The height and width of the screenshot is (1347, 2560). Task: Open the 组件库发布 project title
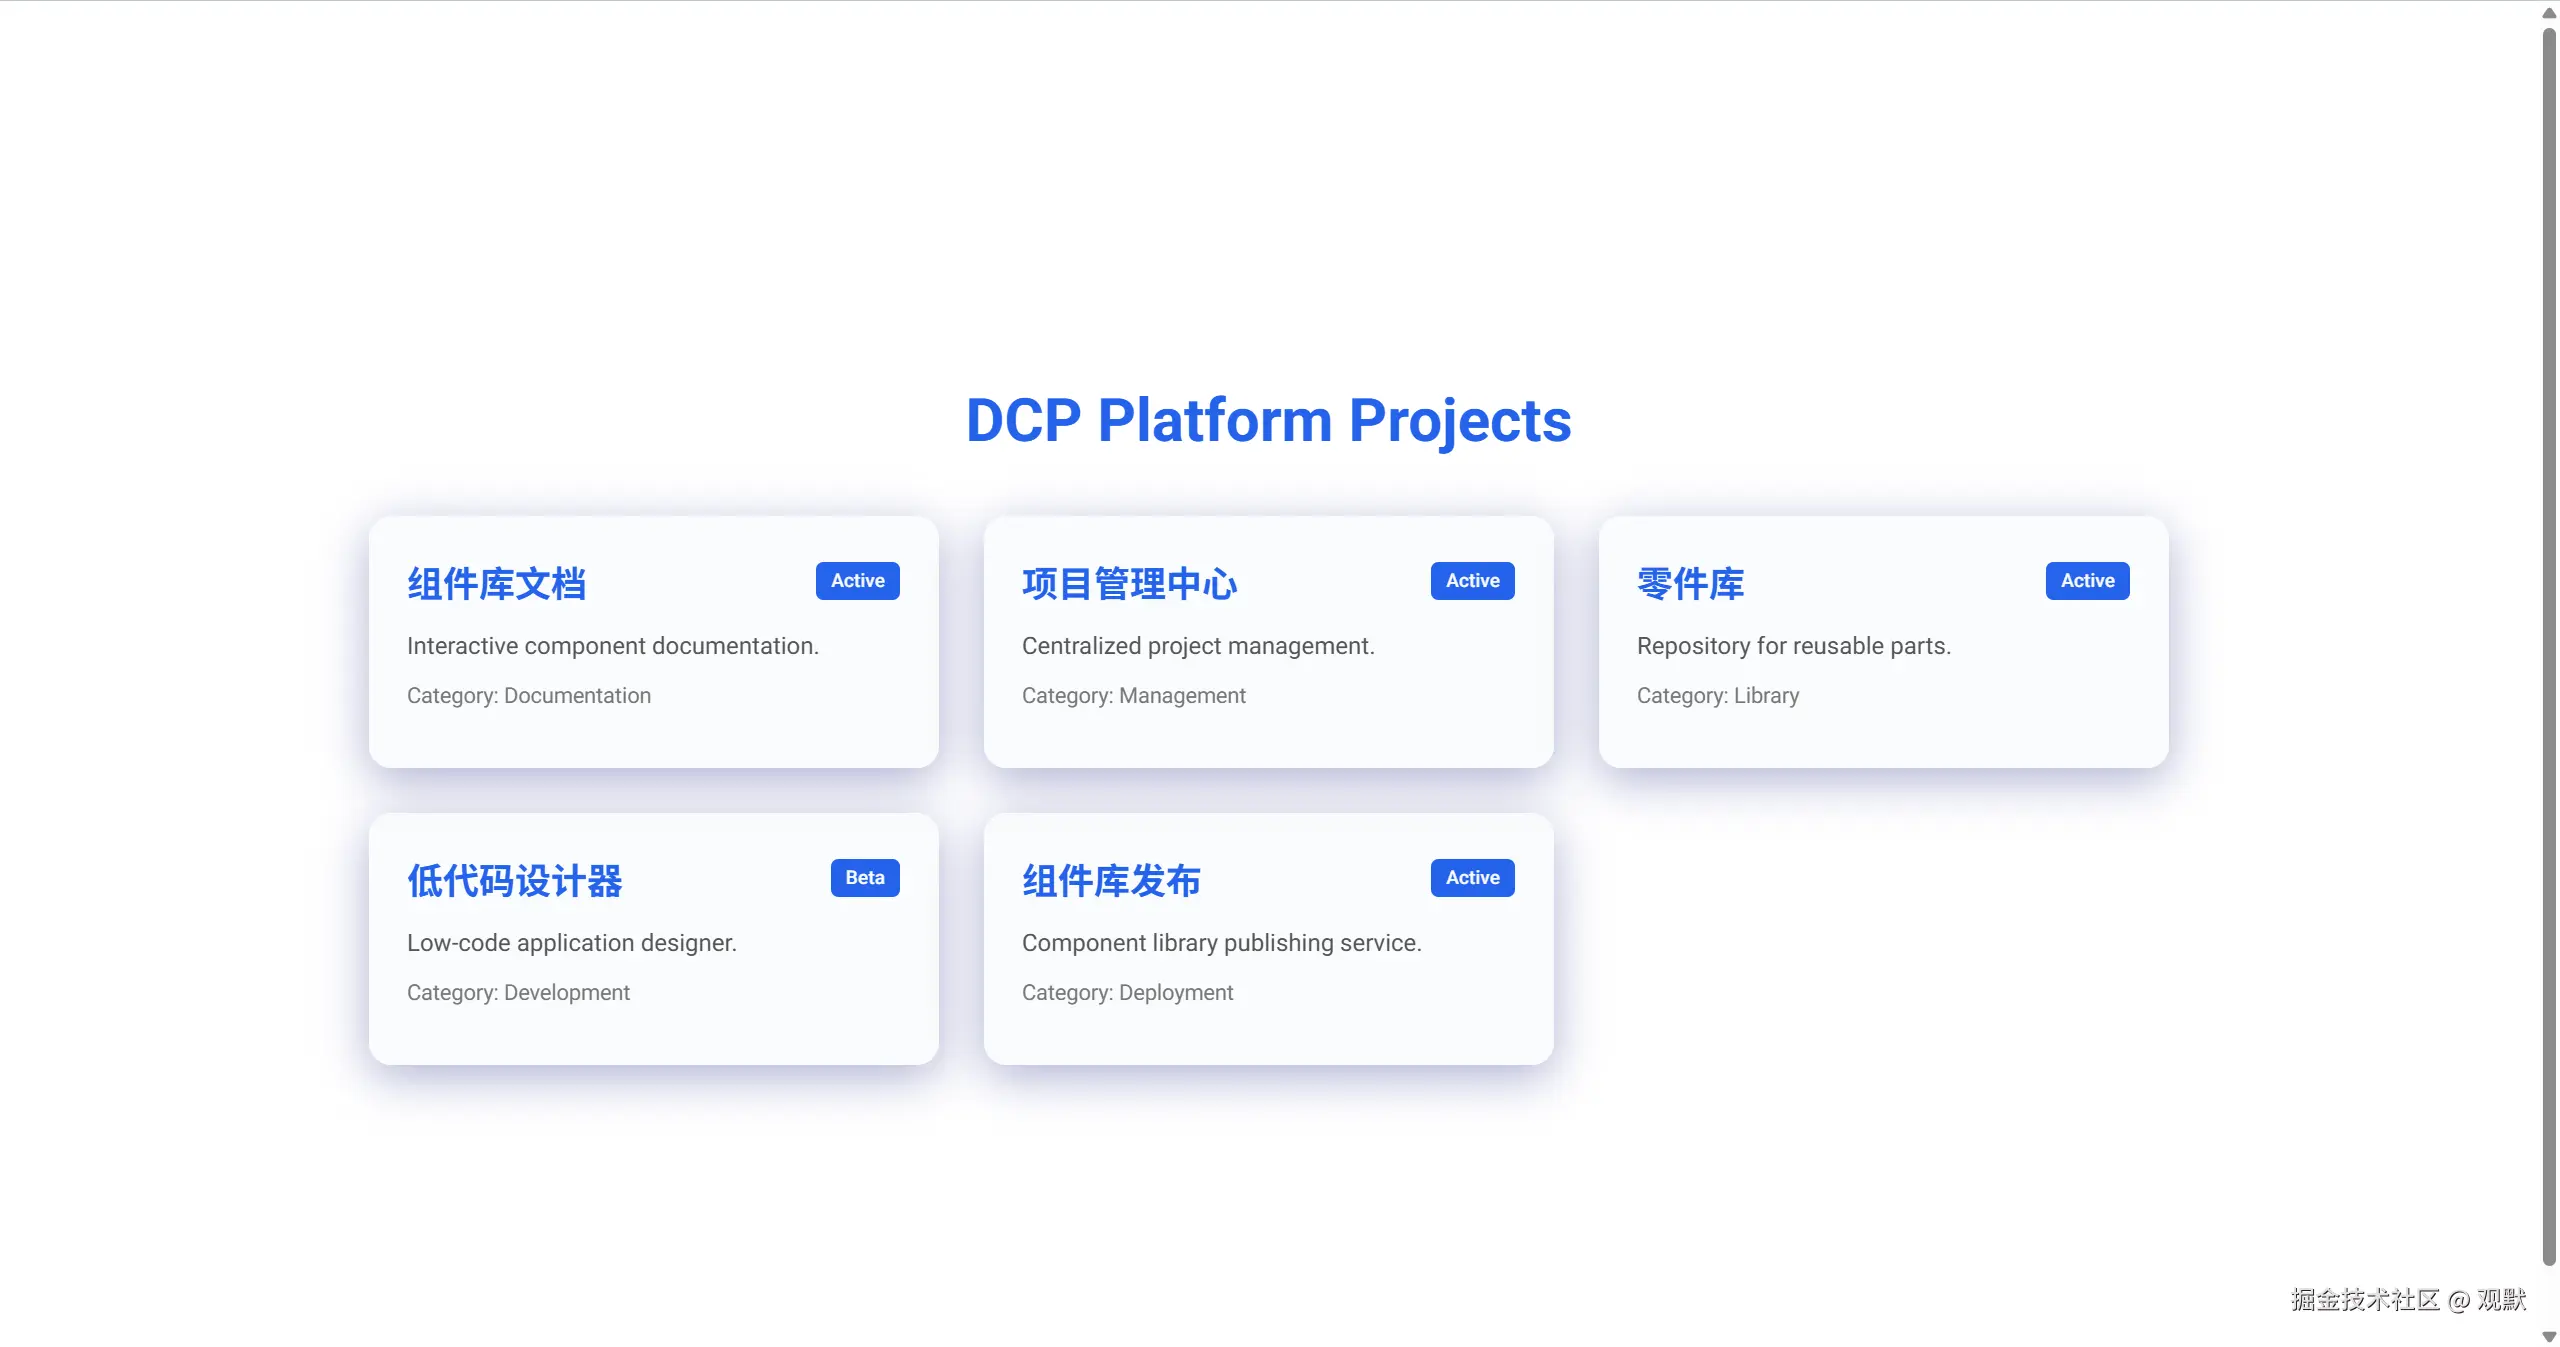click(1111, 881)
